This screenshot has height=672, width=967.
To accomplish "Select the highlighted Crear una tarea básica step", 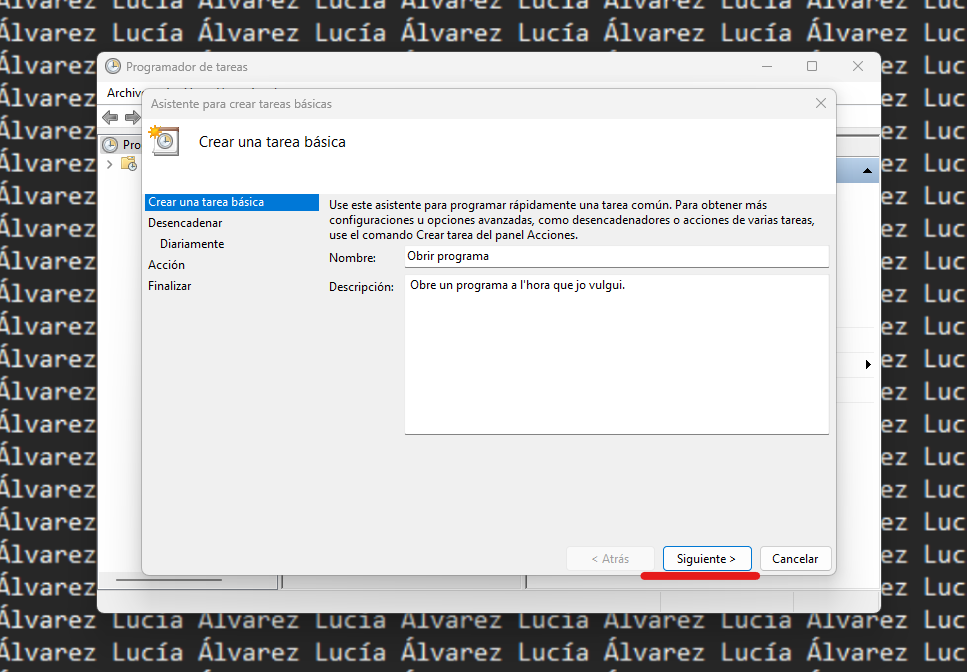I will (208, 201).
